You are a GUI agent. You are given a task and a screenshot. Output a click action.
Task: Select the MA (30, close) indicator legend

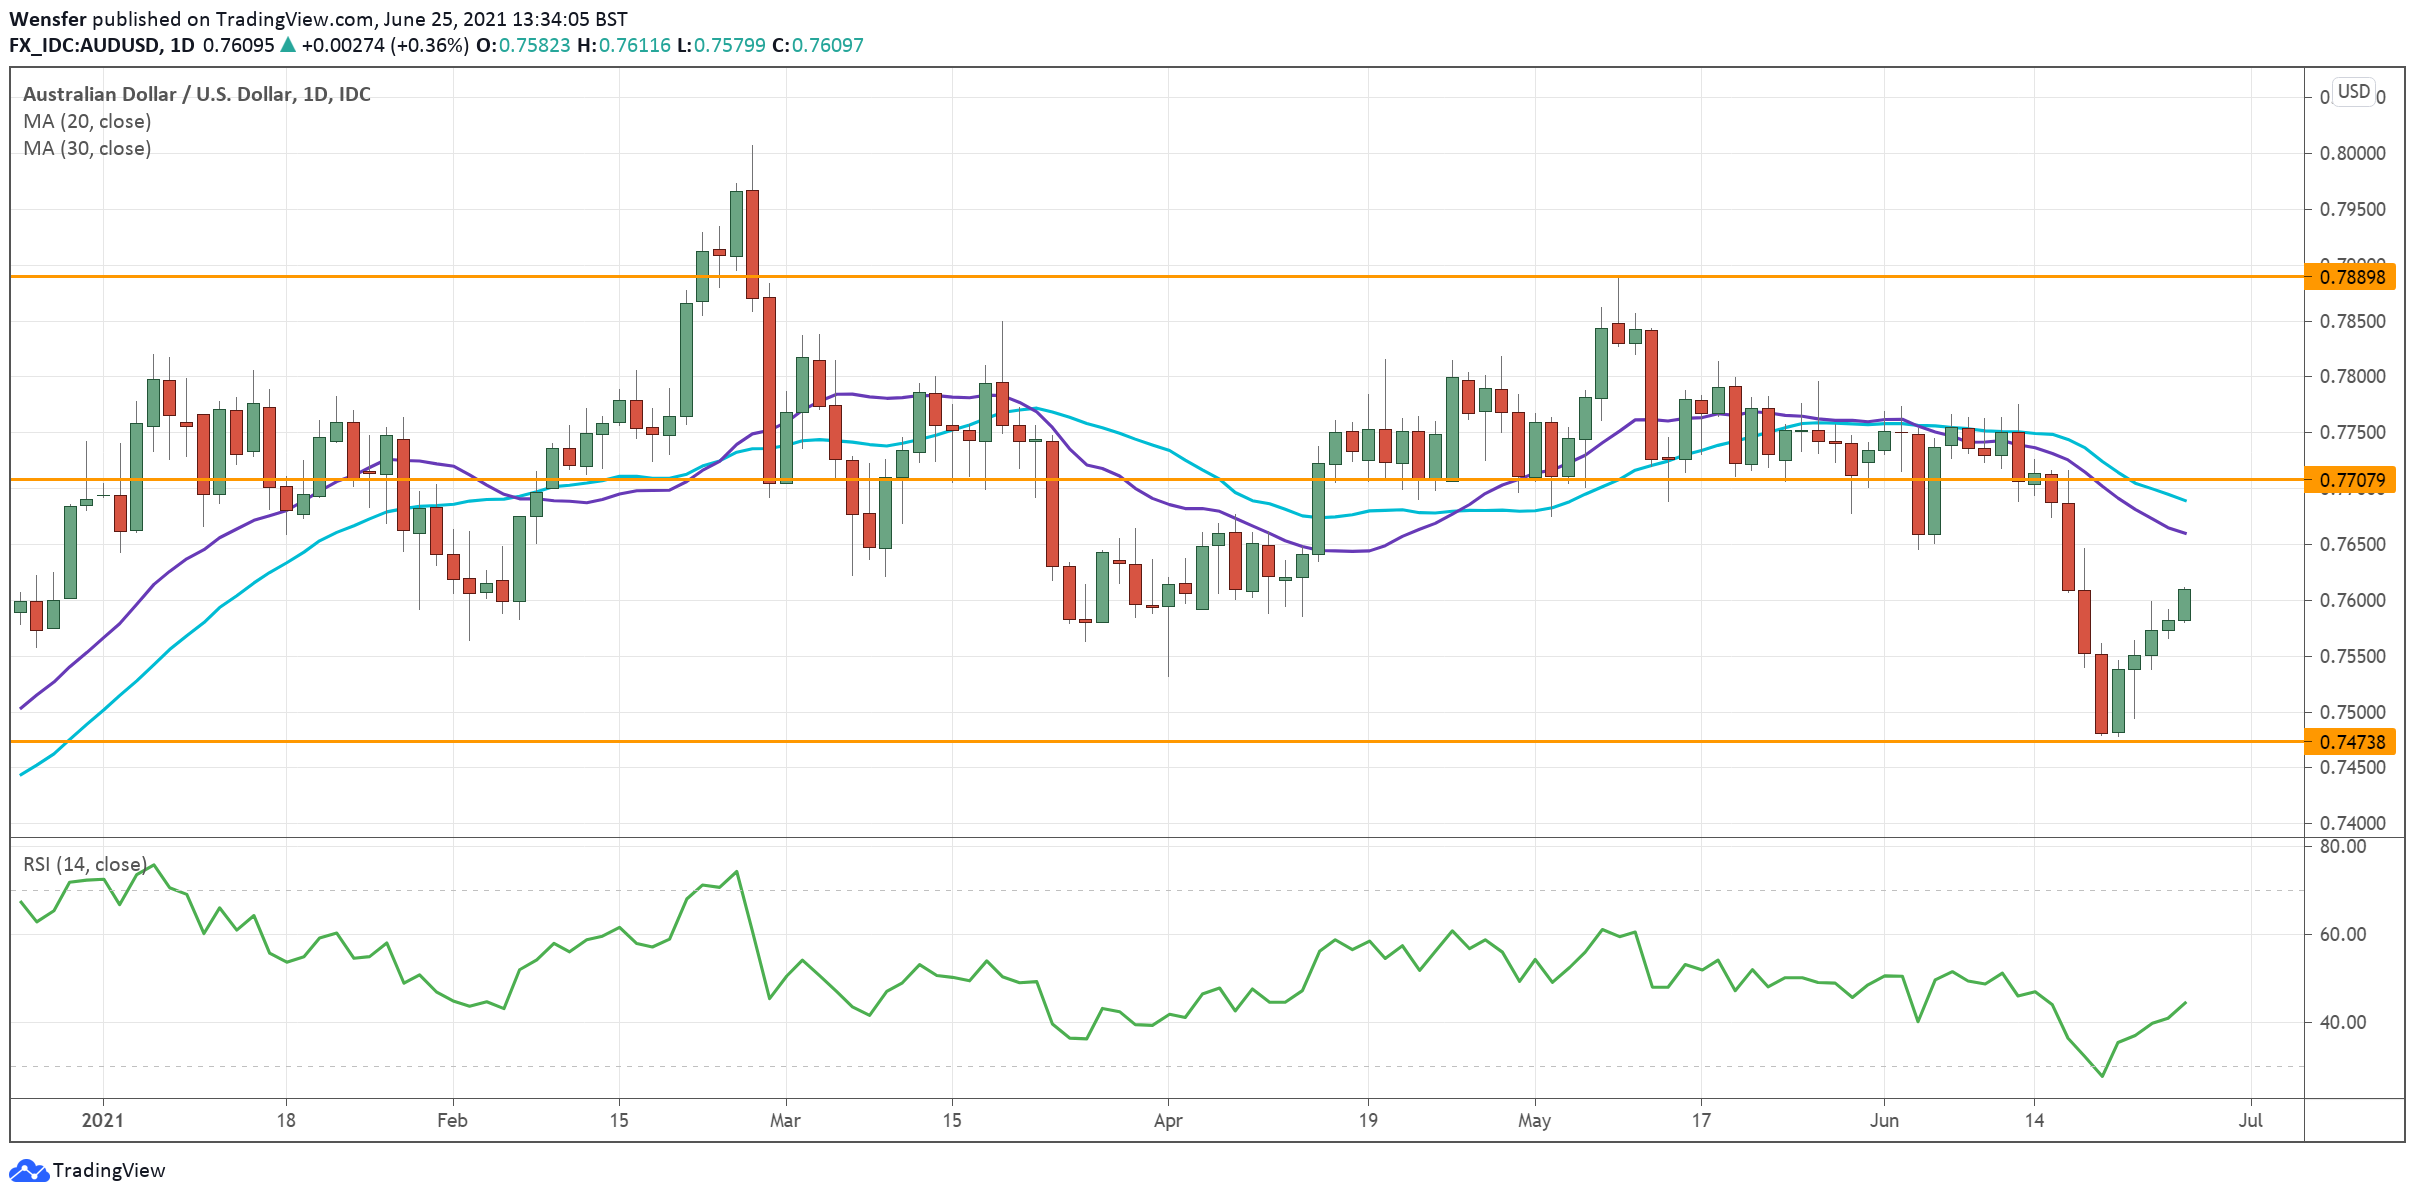87,148
